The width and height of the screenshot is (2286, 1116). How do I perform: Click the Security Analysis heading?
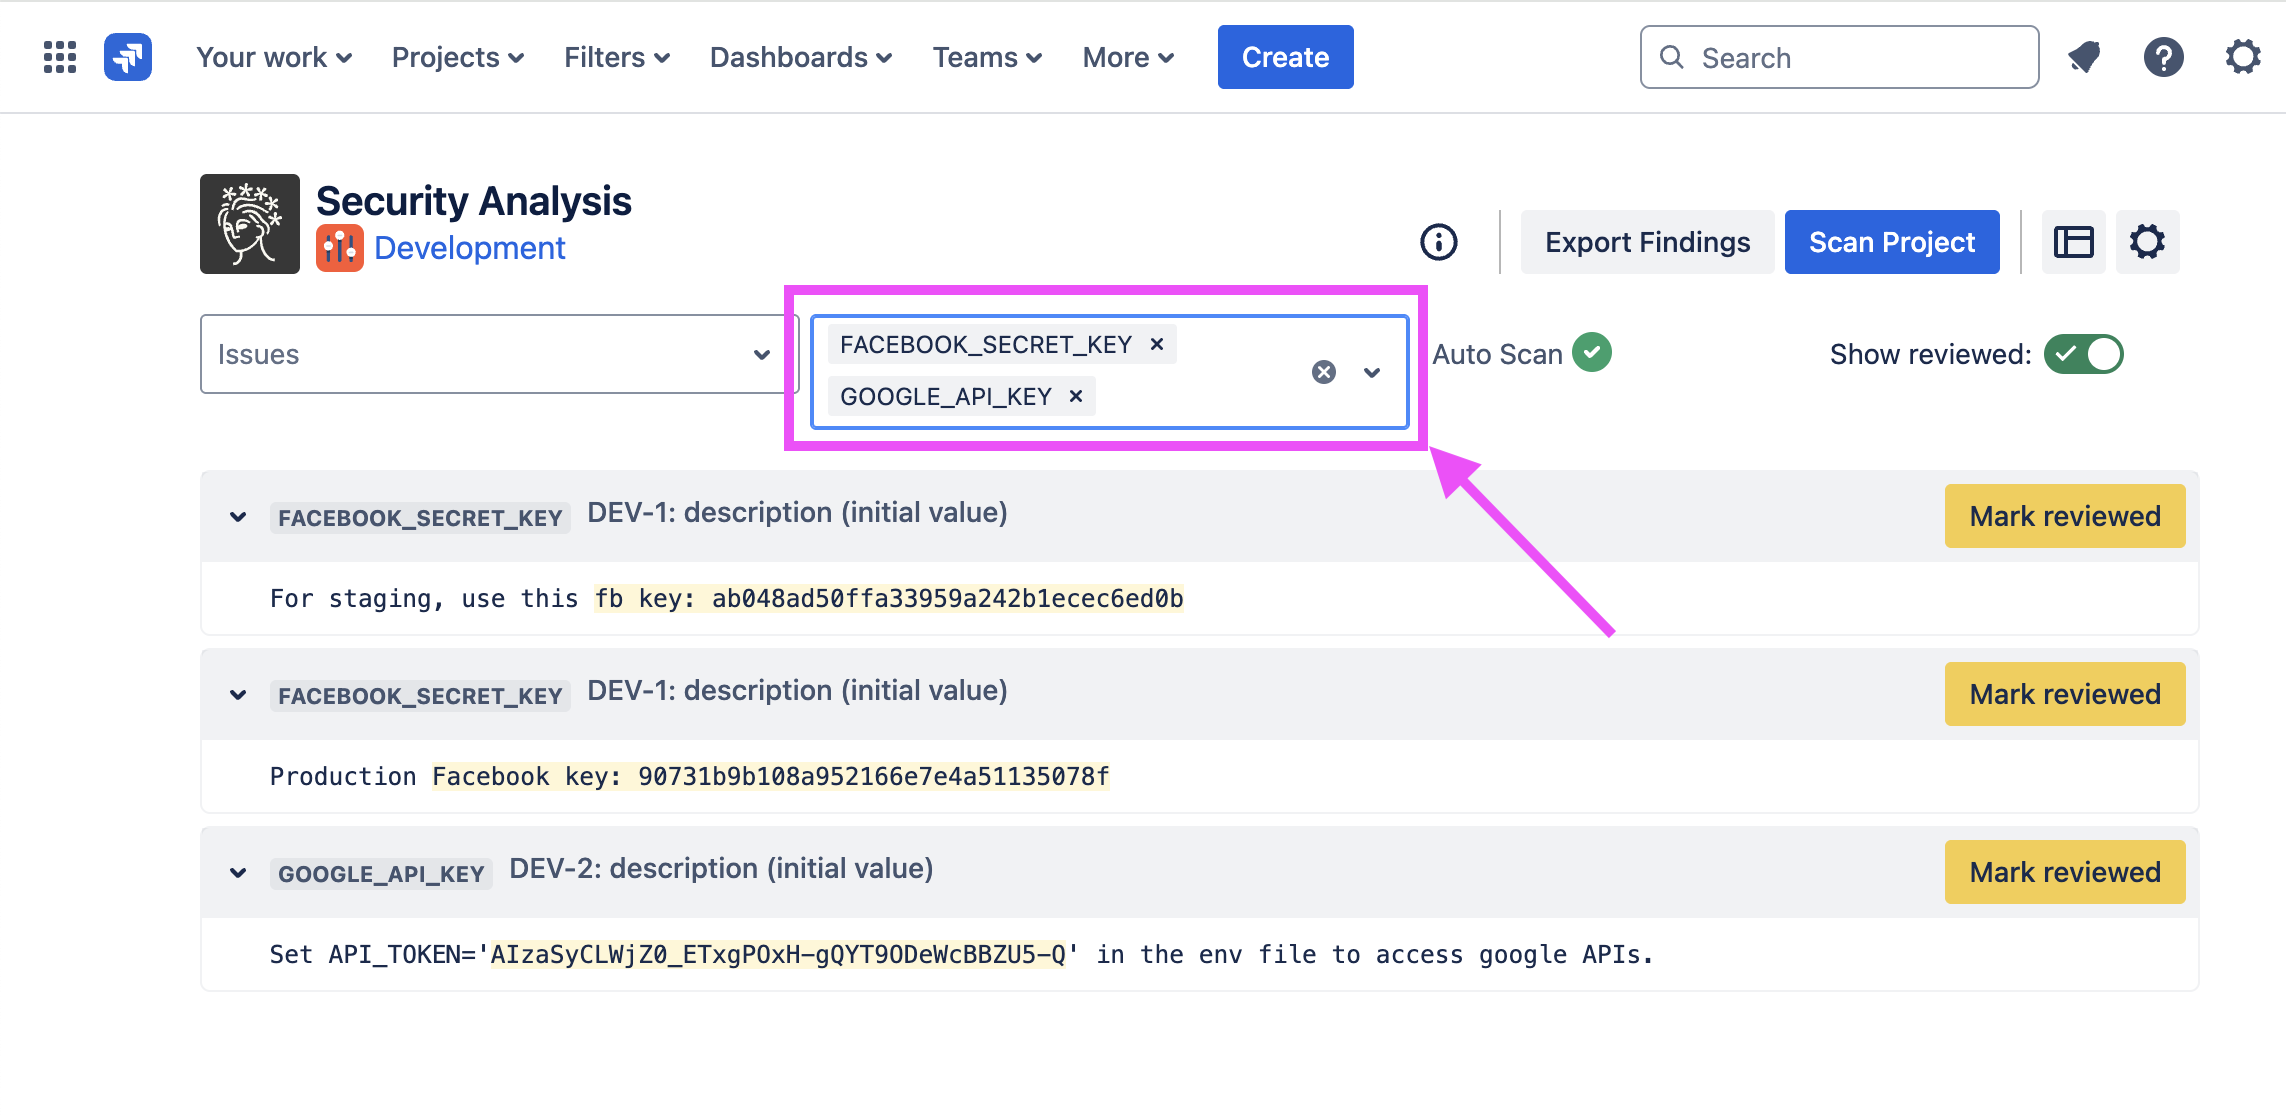pos(474,201)
